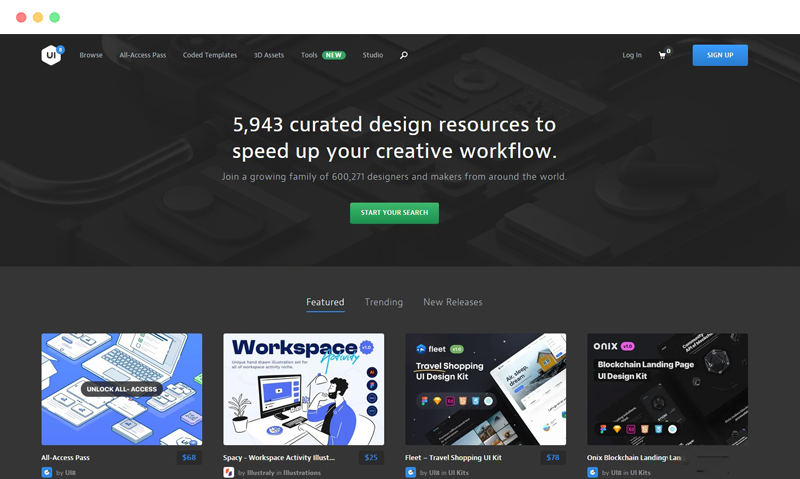This screenshot has width=800, height=479.
Task: Click the Illustrations category link
Action: click(302, 473)
